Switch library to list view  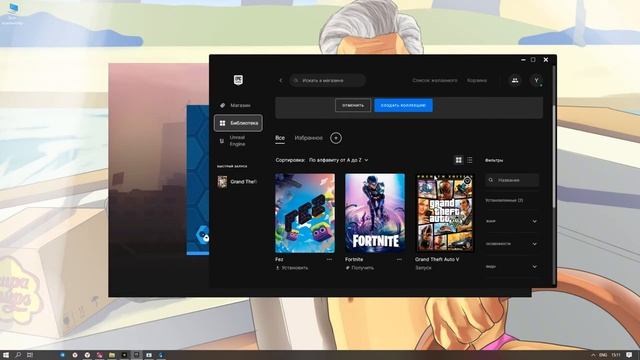click(x=470, y=160)
